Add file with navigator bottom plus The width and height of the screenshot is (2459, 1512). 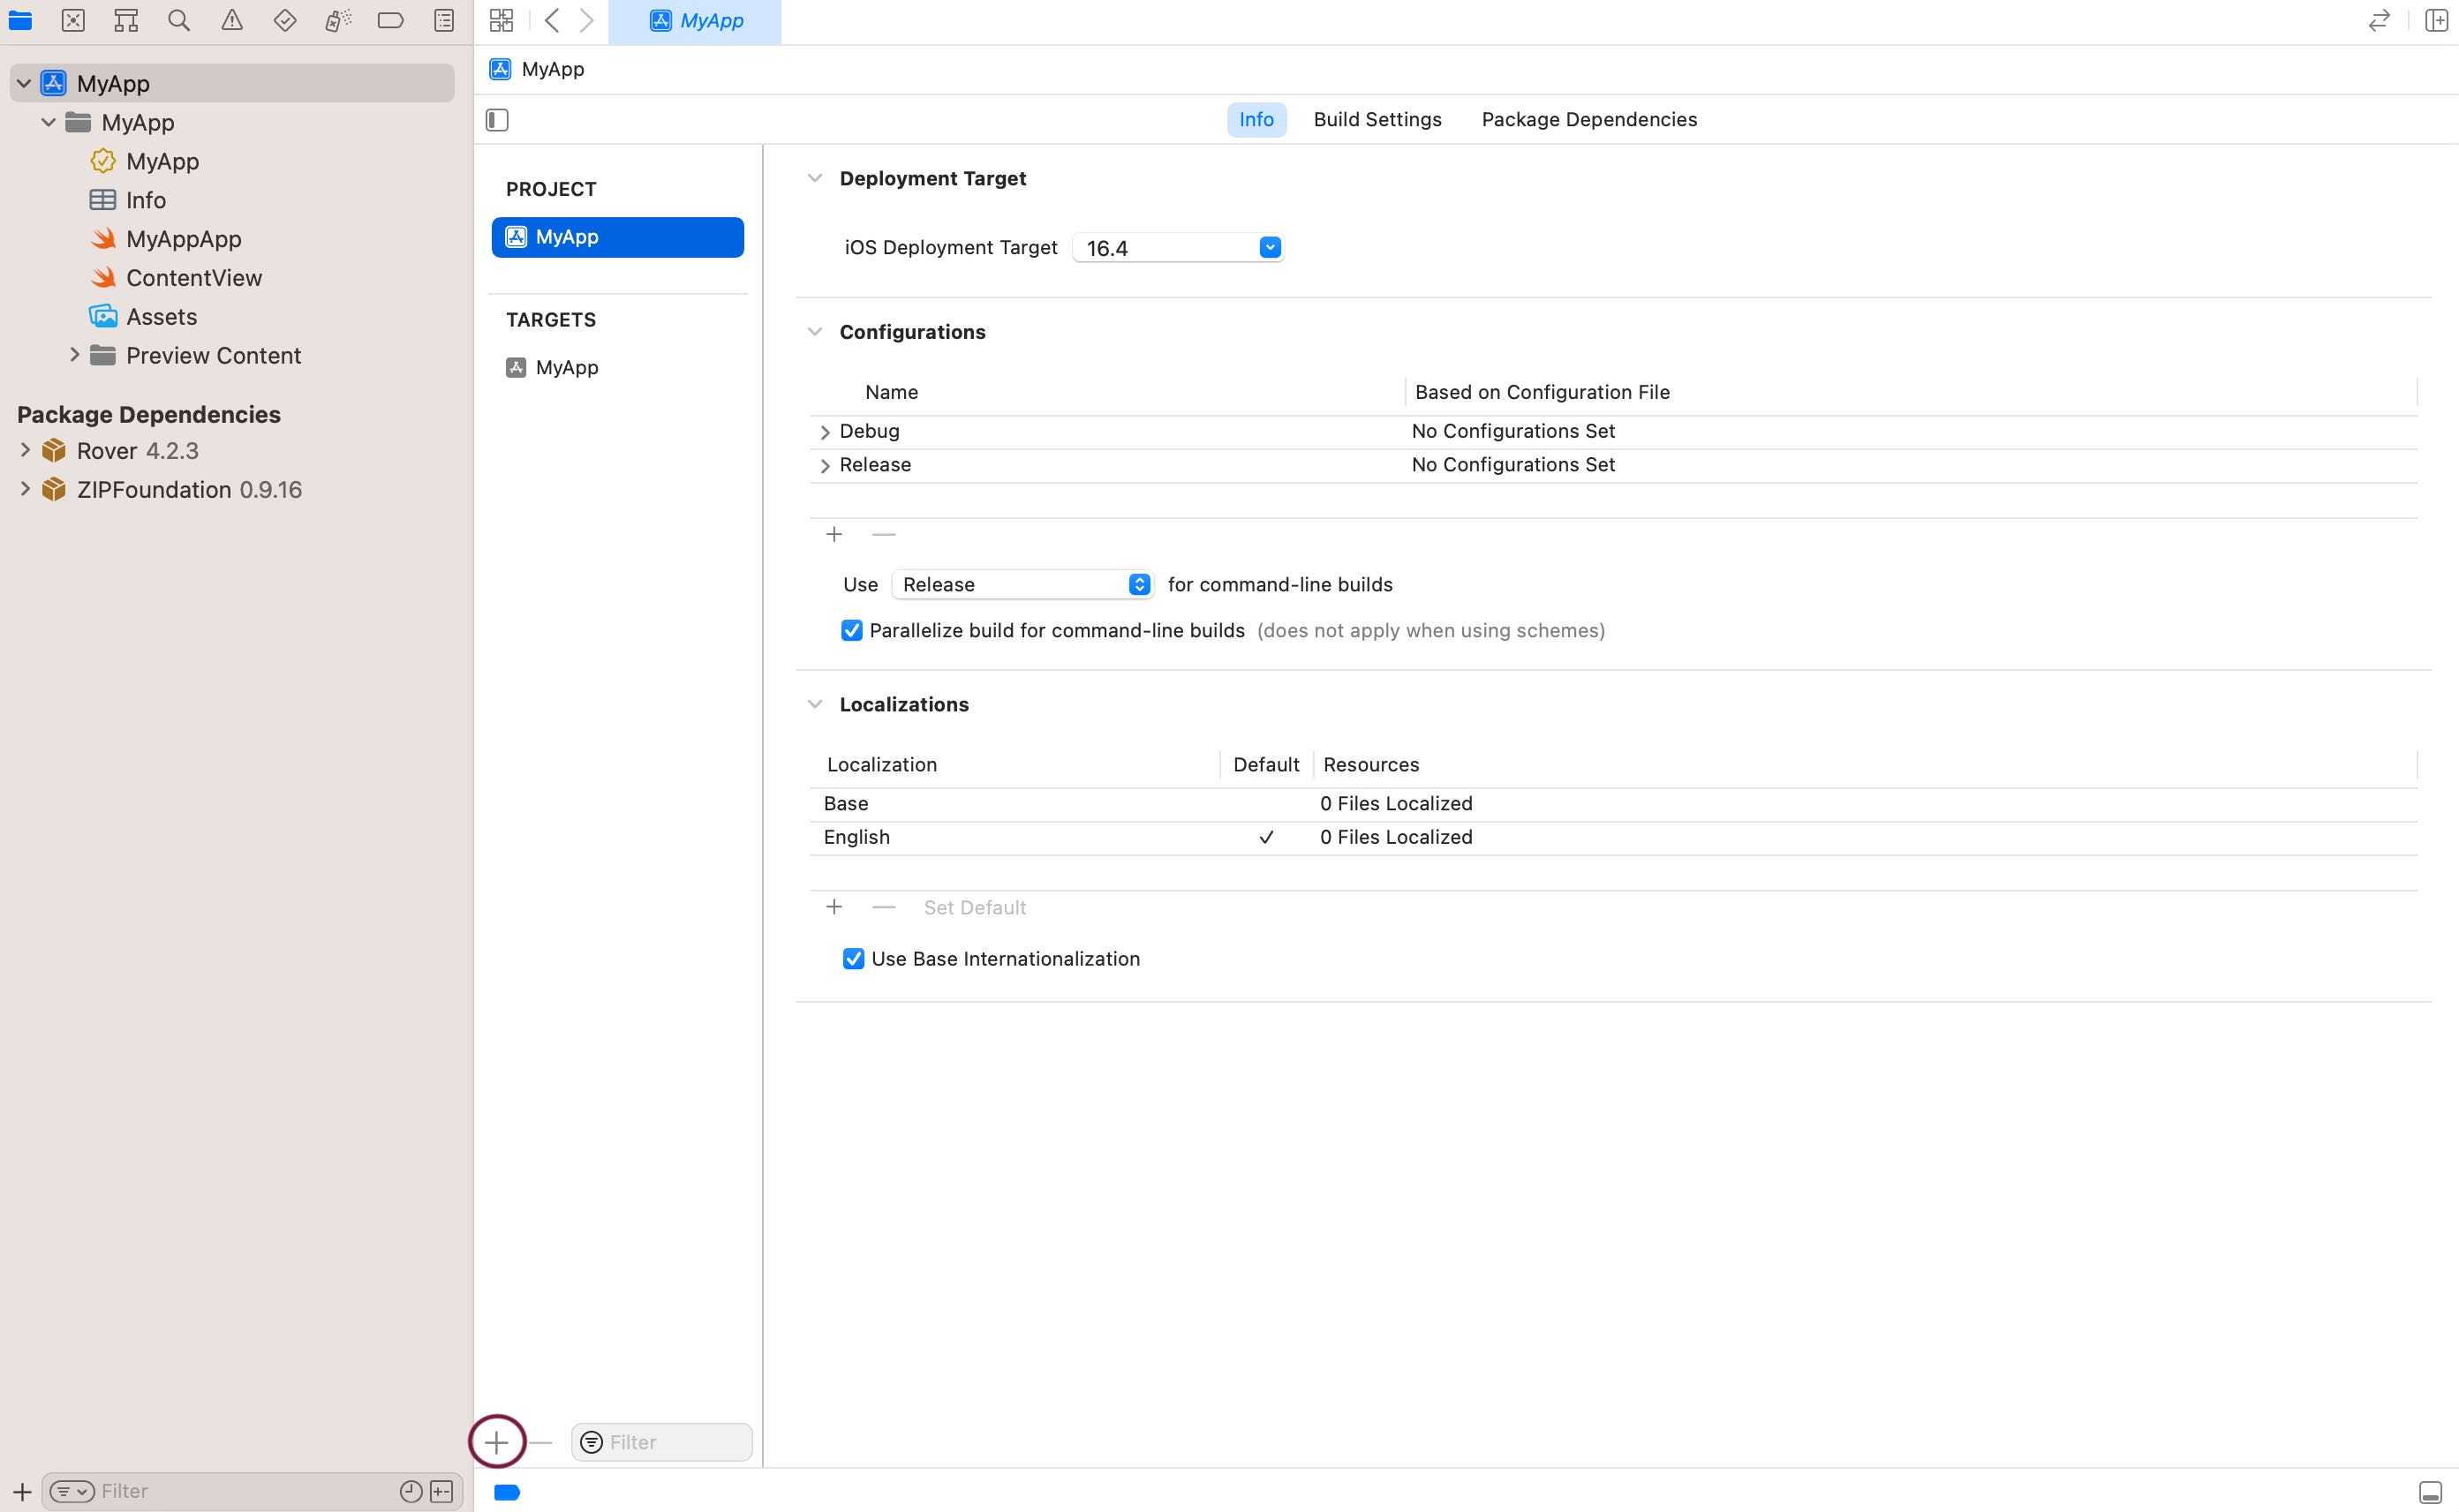[22, 1491]
